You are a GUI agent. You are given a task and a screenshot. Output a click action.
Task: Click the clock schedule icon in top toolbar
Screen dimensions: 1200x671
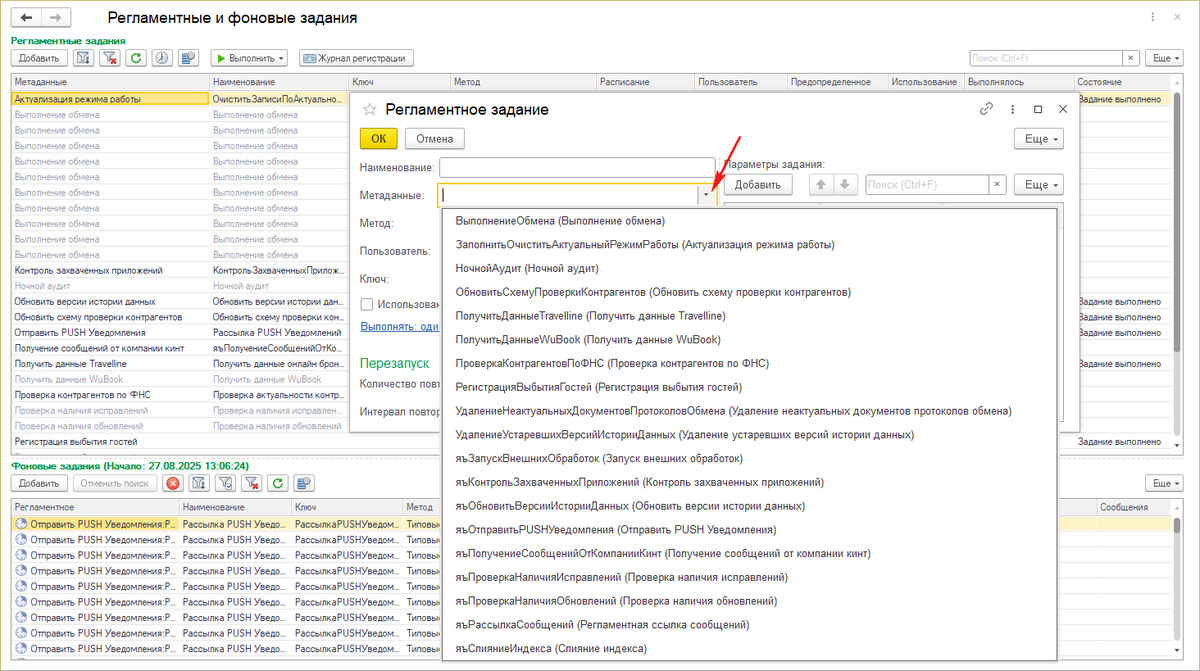161,58
